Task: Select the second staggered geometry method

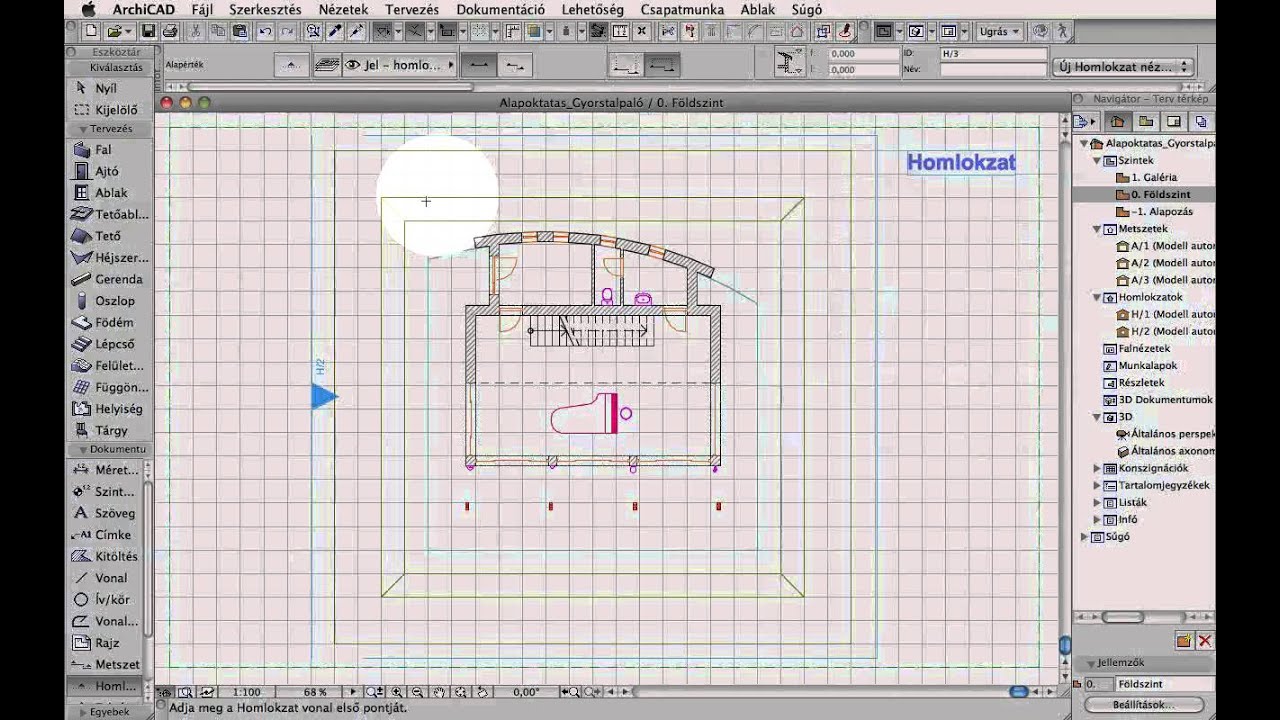Action: click(514, 65)
